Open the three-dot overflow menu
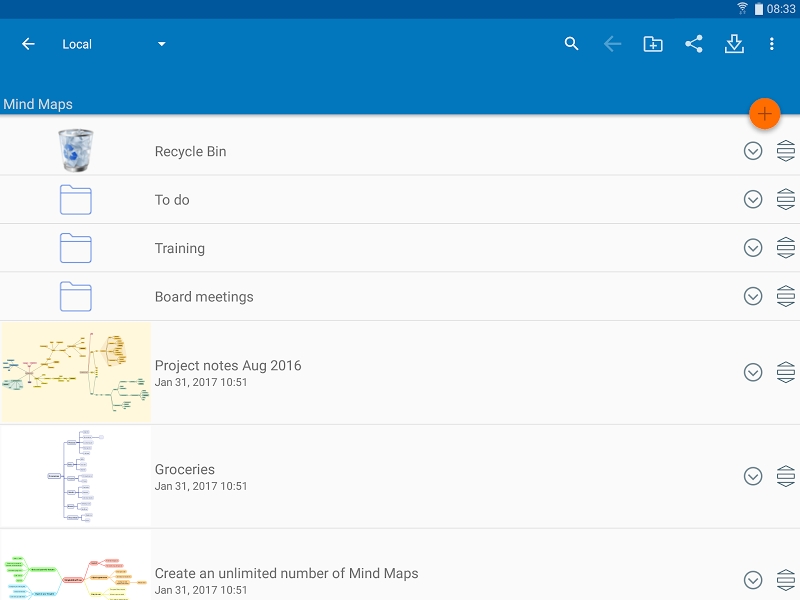Viewport: 800px width, 600px height. coord(773,44)
